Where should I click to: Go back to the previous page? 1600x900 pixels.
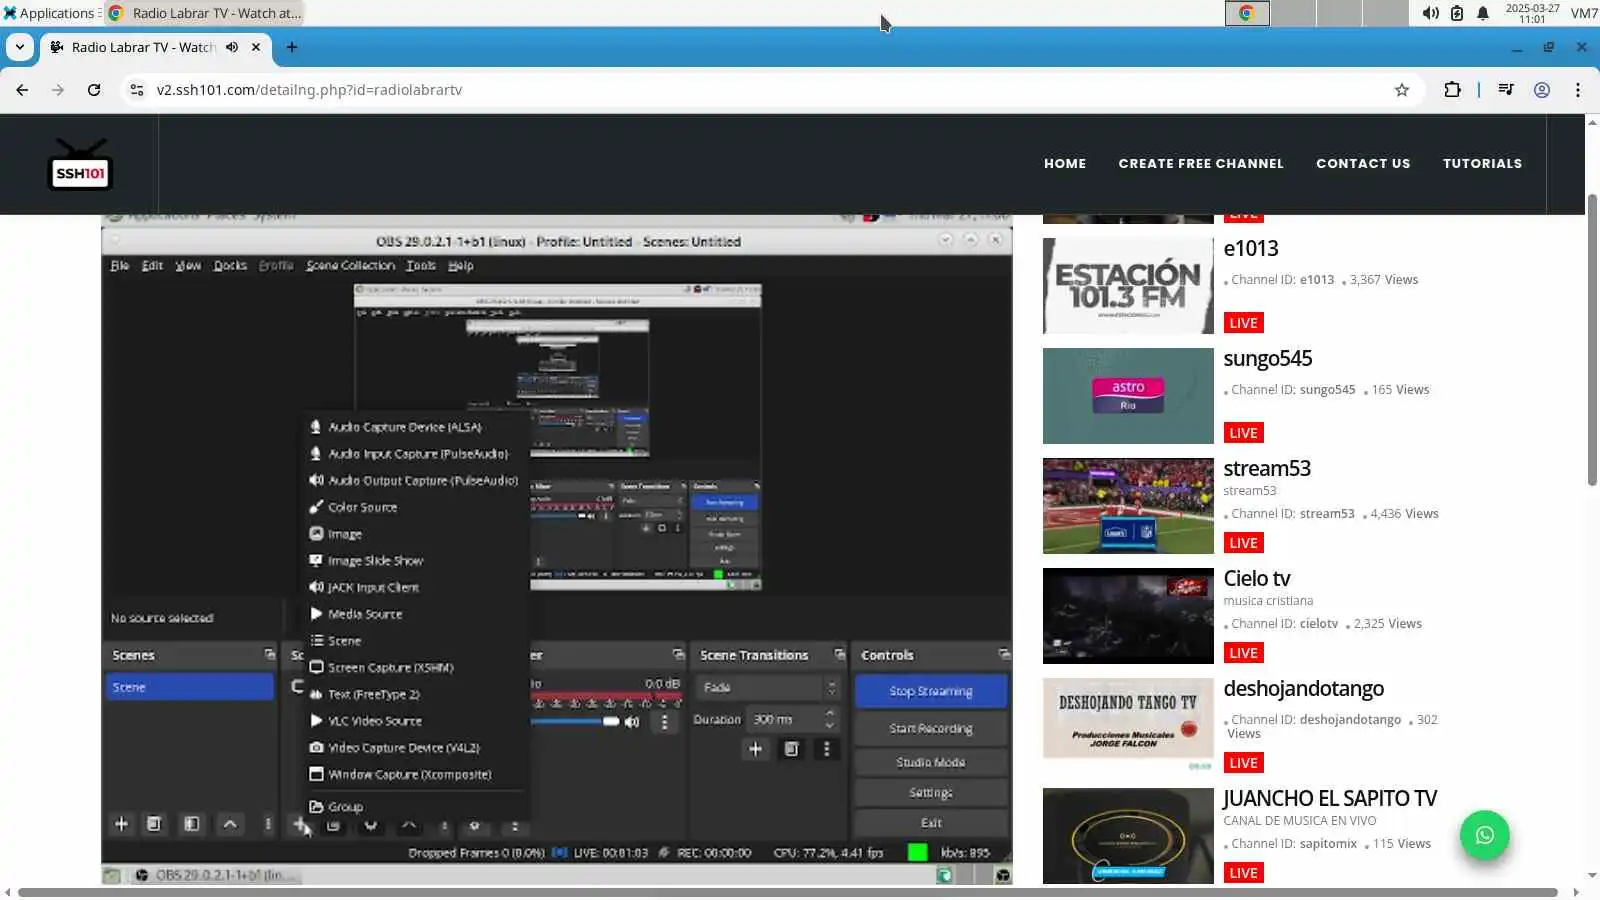click(22, 90)
